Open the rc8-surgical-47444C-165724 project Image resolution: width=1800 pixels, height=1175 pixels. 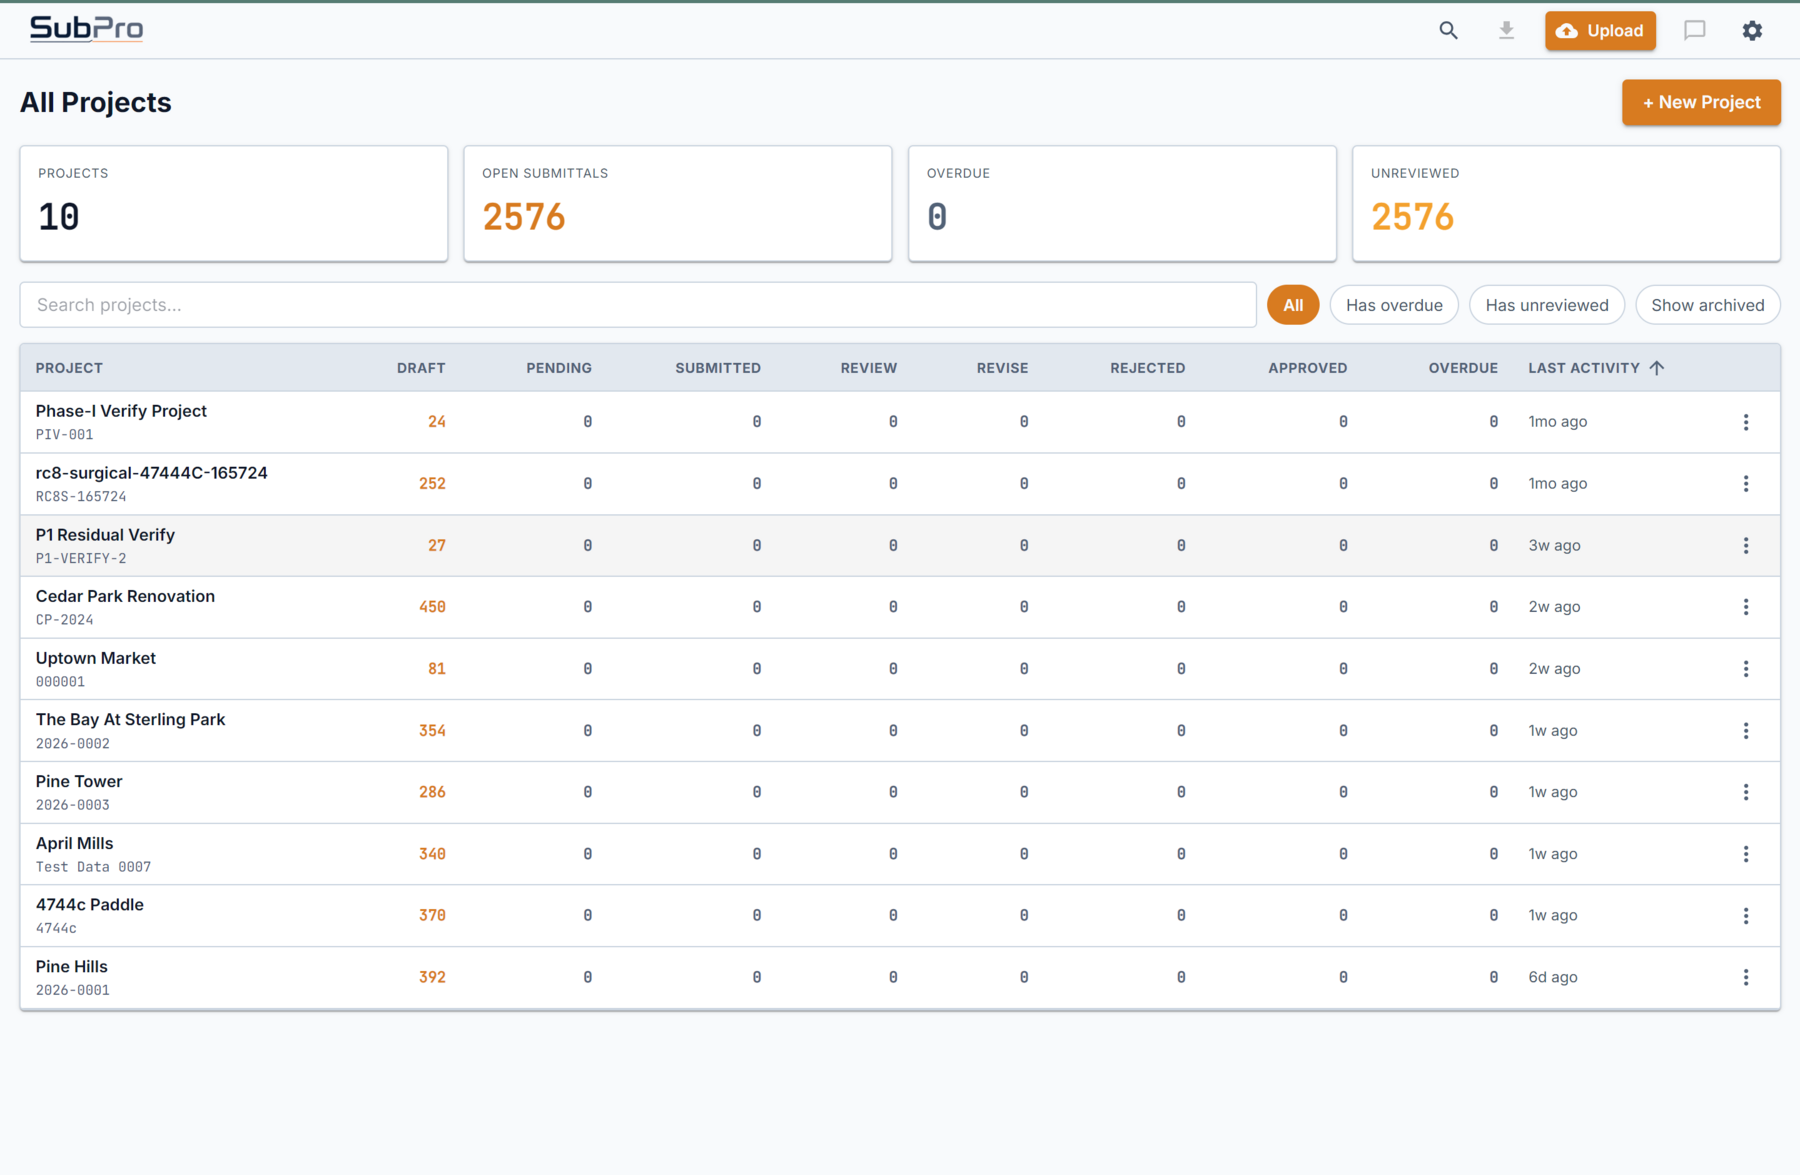point(152,473)
